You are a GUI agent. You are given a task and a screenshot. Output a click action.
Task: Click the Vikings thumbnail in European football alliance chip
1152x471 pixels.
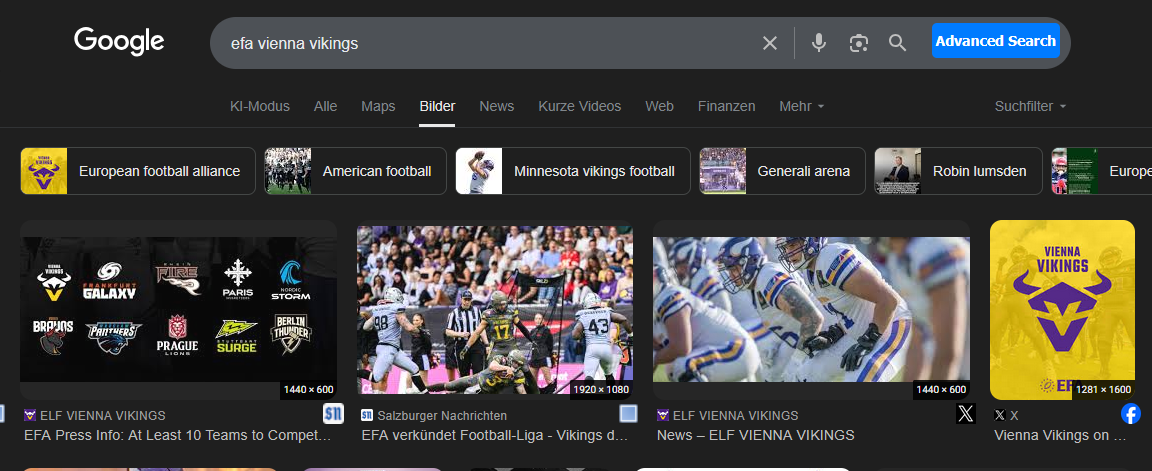pyautogui.click(x=44, y=171)
